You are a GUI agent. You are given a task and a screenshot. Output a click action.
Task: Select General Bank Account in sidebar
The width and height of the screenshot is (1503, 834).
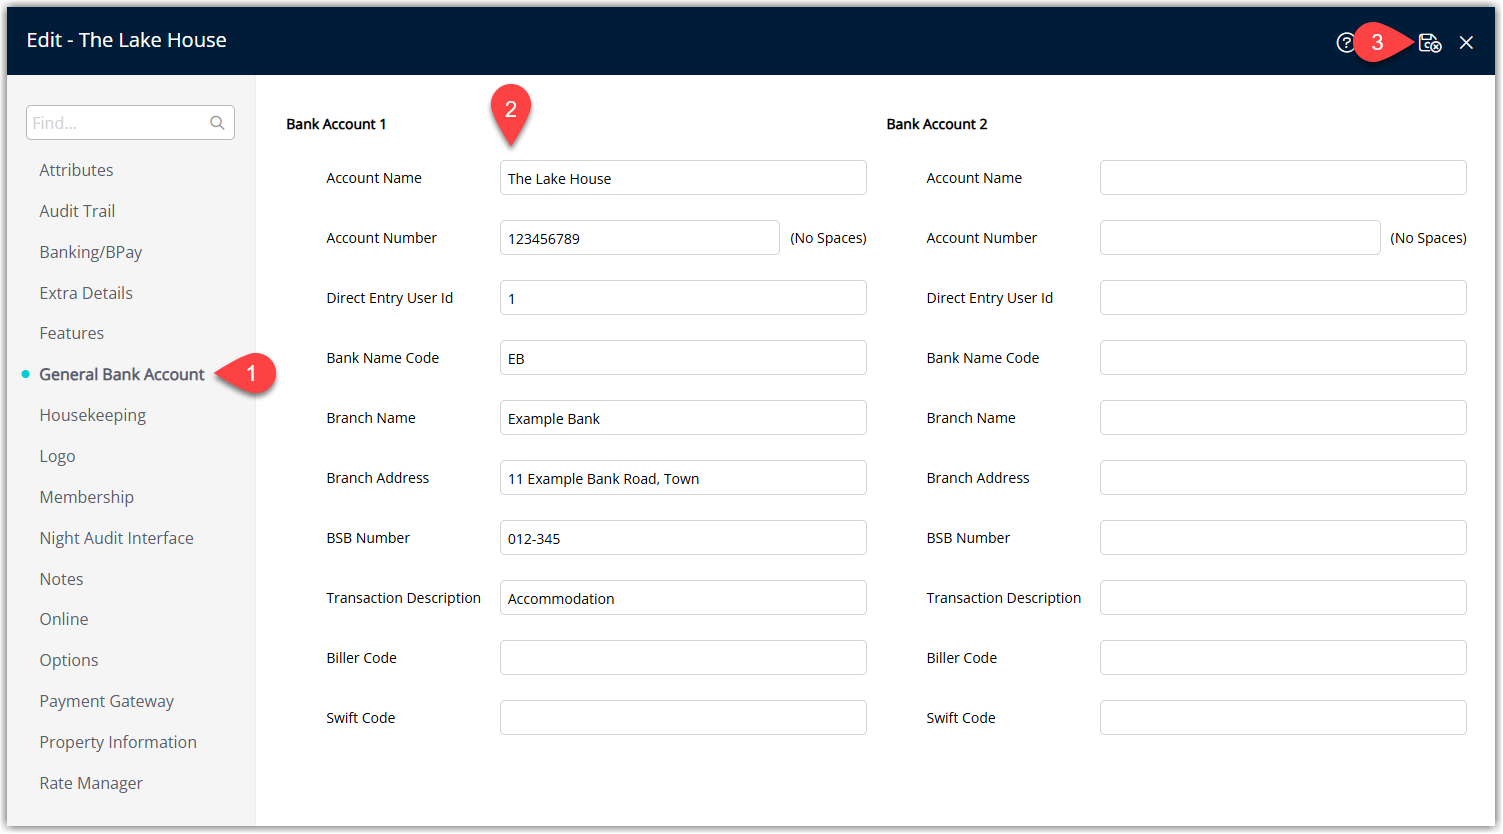tap(122, 374)
